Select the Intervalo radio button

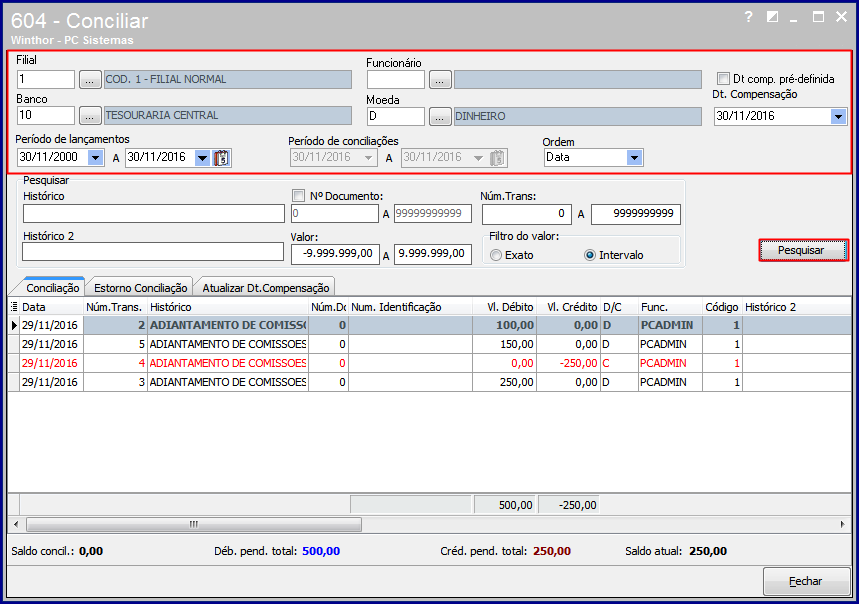click(x=589, y=255)
